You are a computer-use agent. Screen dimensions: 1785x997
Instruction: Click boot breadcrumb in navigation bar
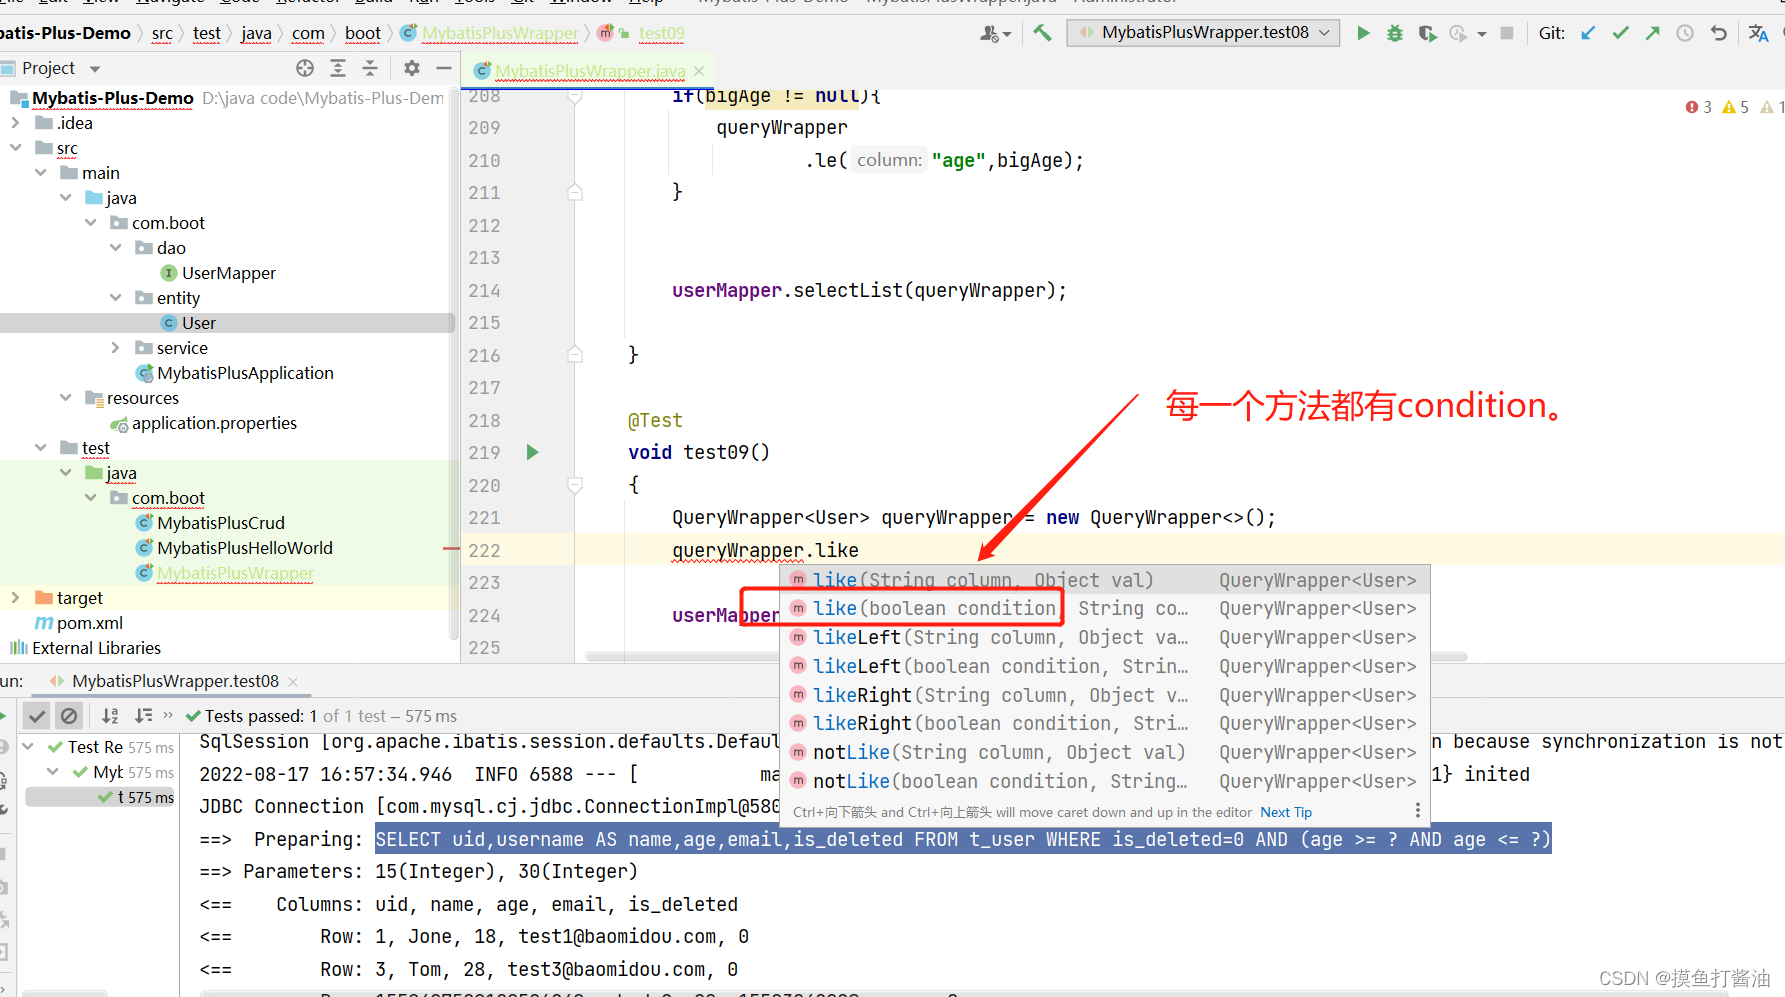[x=363, y=33]
